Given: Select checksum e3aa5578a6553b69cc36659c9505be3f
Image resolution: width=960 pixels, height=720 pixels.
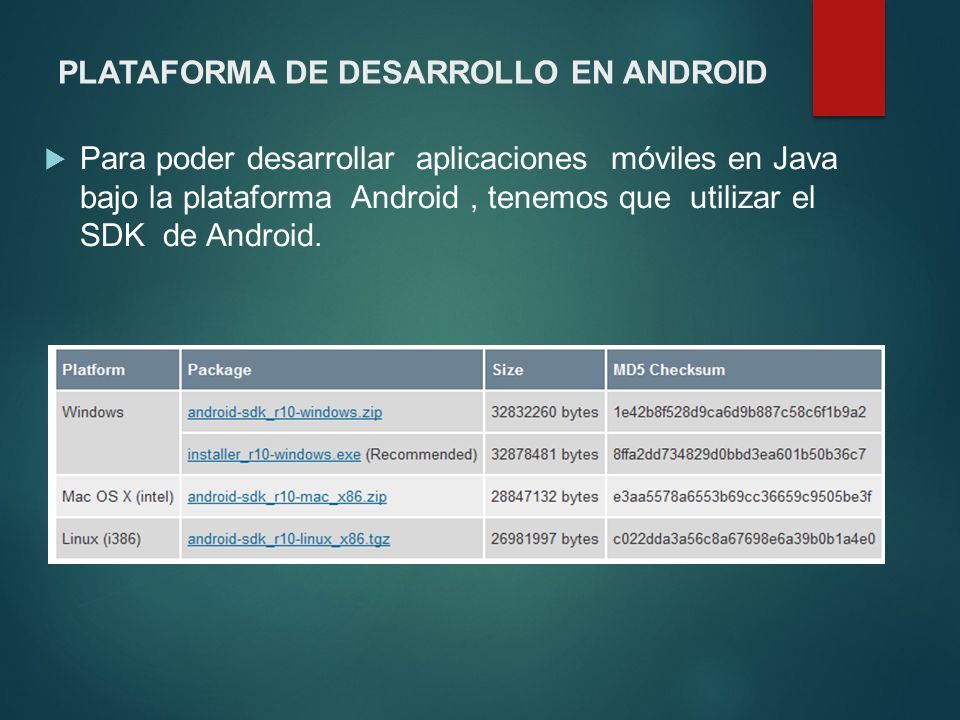Looking at the screenshot, I should pyautogui.click(x=742, y=497).
